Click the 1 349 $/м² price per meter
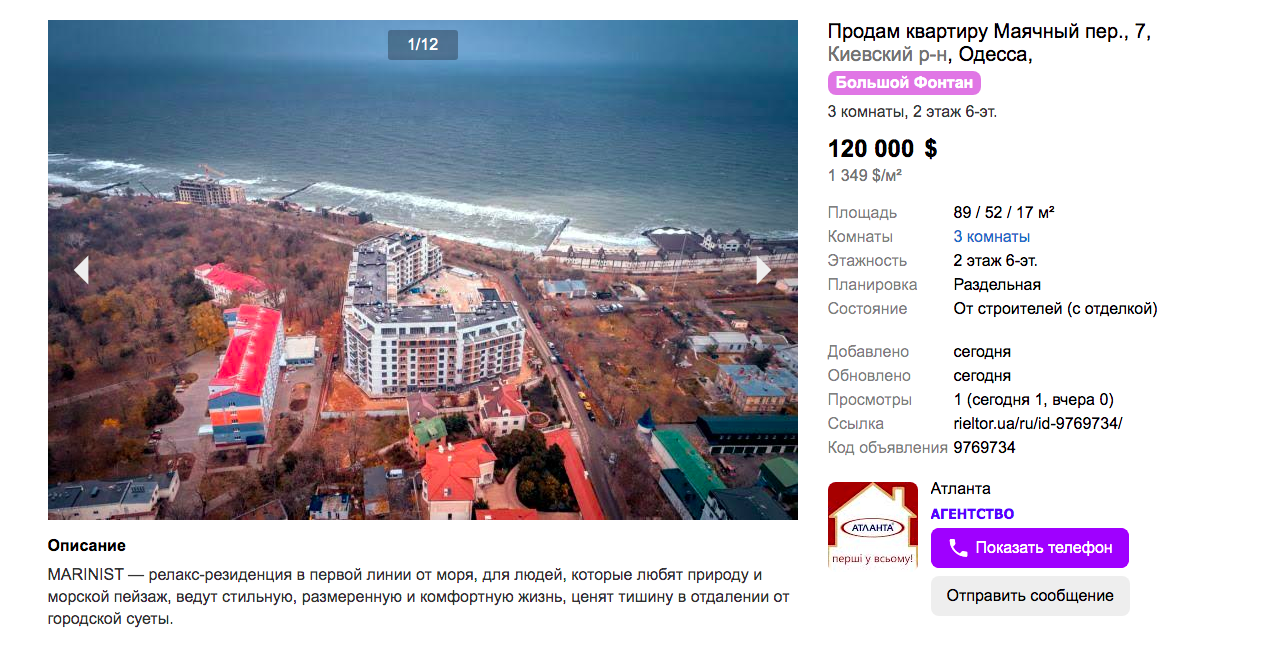The width and height of the screenshot is (1275, 646). click(x=865, y=176)
